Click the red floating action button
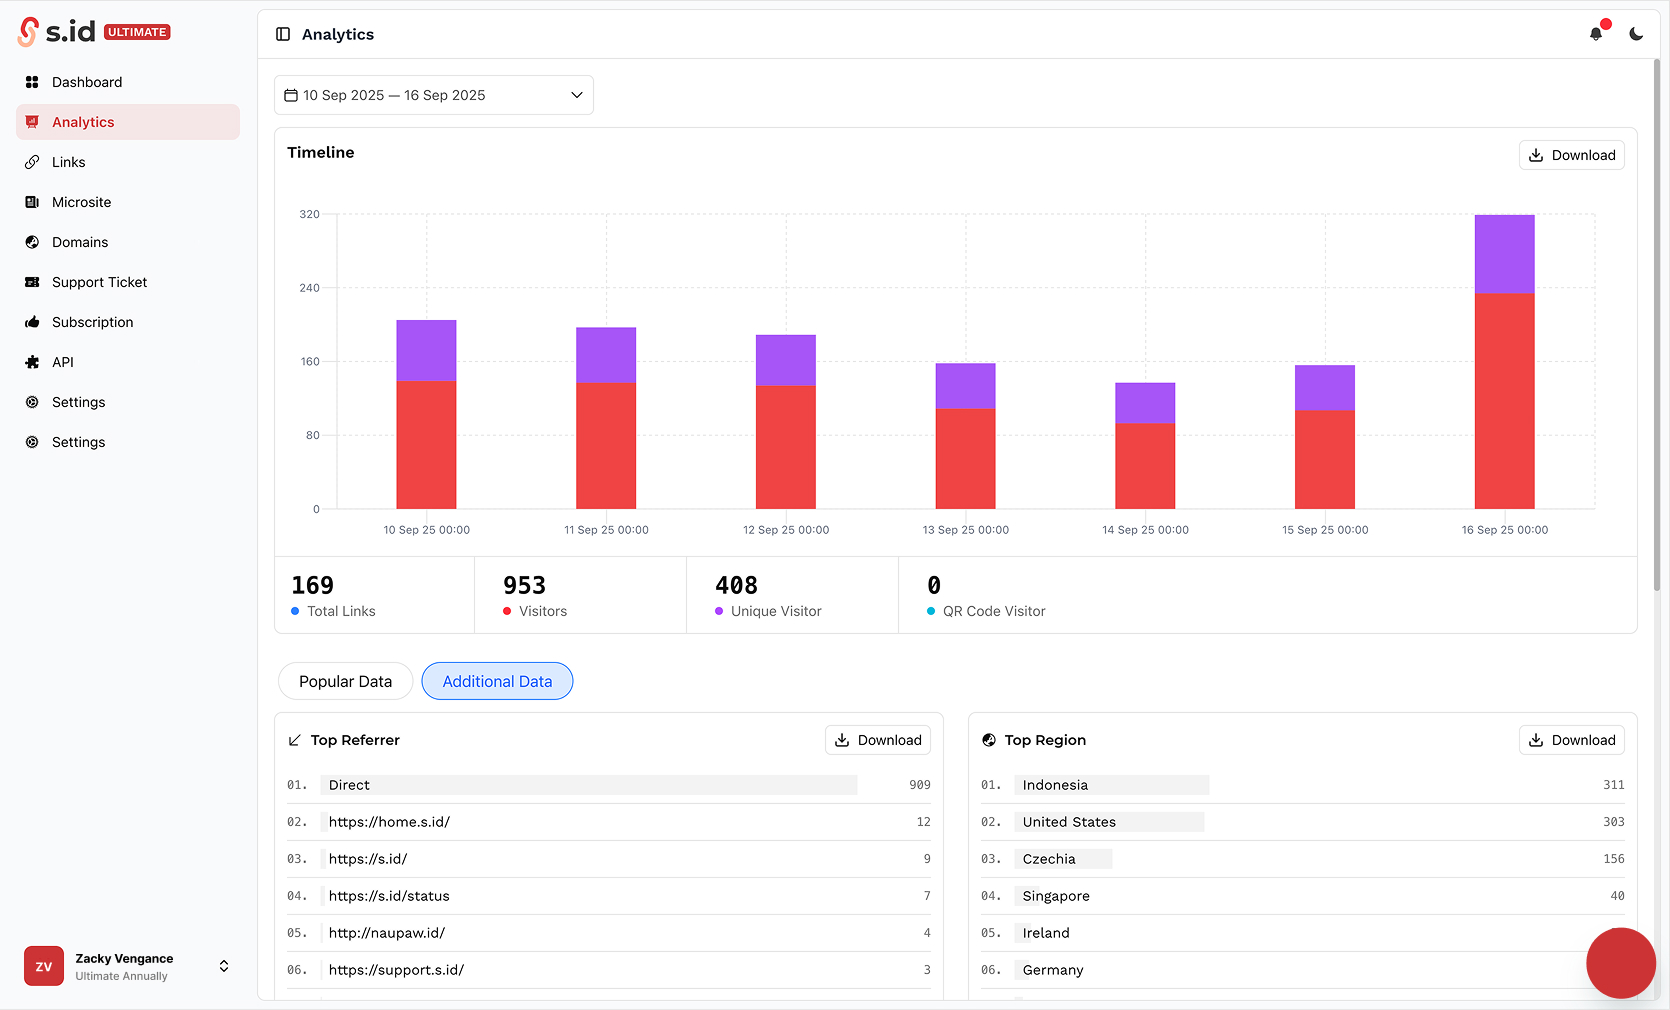Screen dimensions: 1670x1010 coord(1620,963)
